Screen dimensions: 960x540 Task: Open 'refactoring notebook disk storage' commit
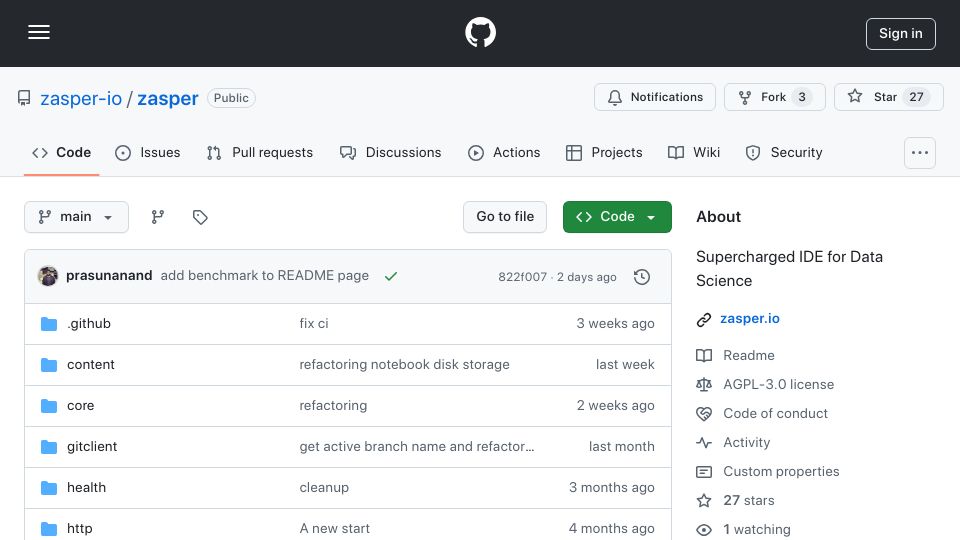pos(404,364)
